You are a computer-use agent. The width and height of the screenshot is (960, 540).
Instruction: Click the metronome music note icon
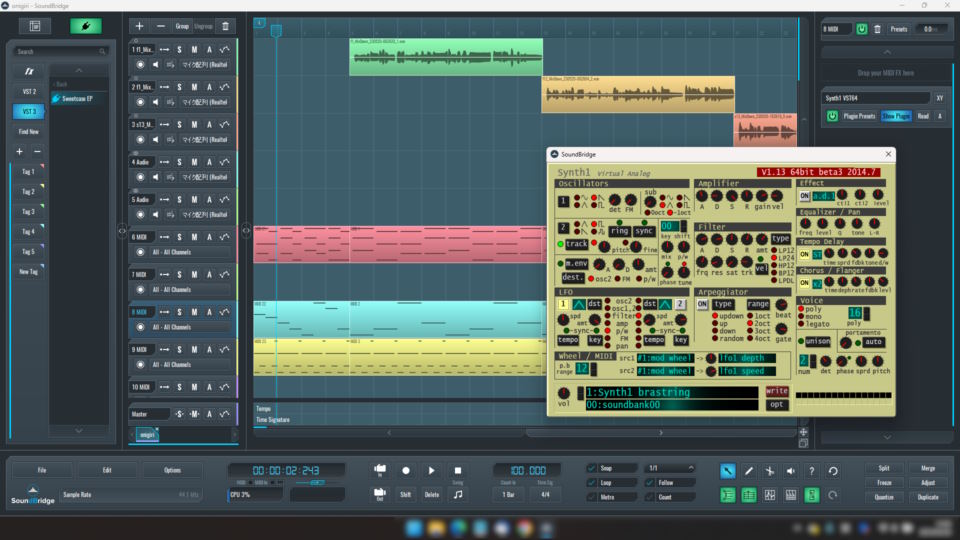tap(458, 494)
